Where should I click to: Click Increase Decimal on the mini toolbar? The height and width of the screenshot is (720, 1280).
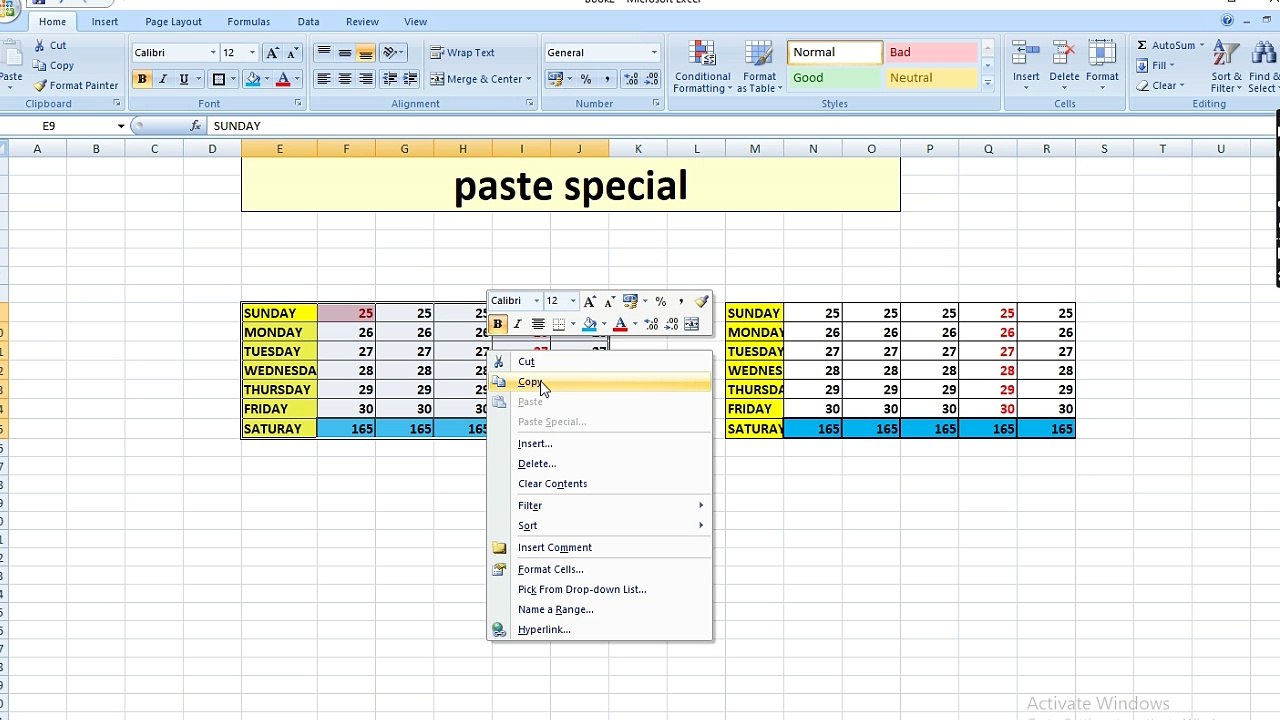click(652, 324)
